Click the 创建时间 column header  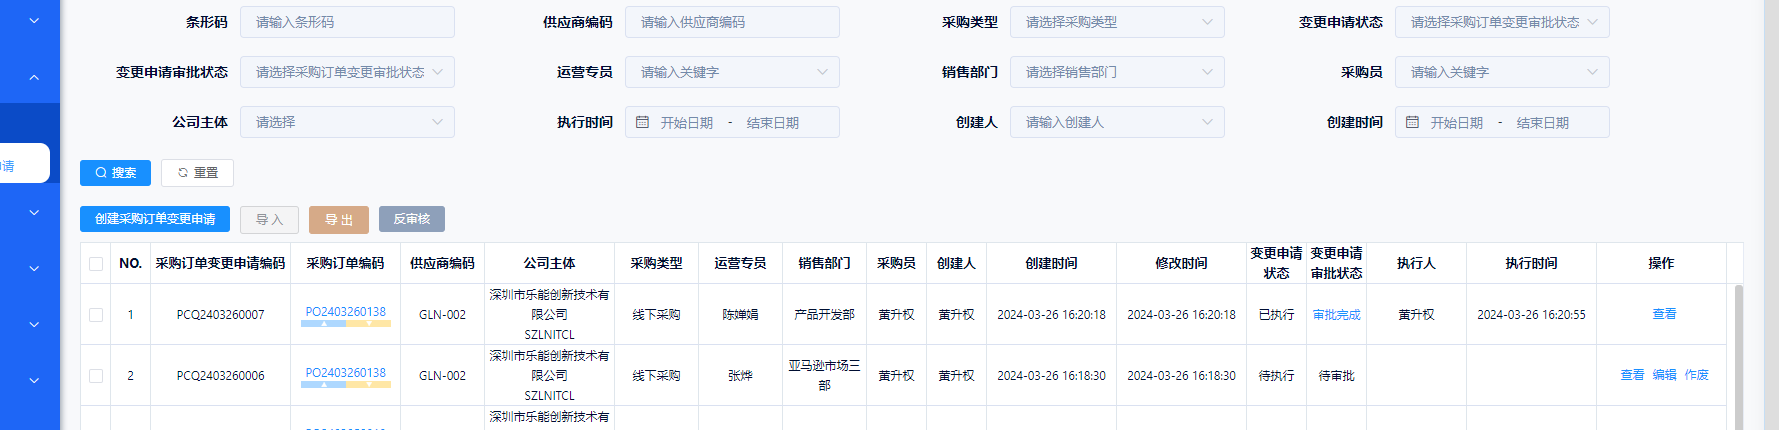1051,263
